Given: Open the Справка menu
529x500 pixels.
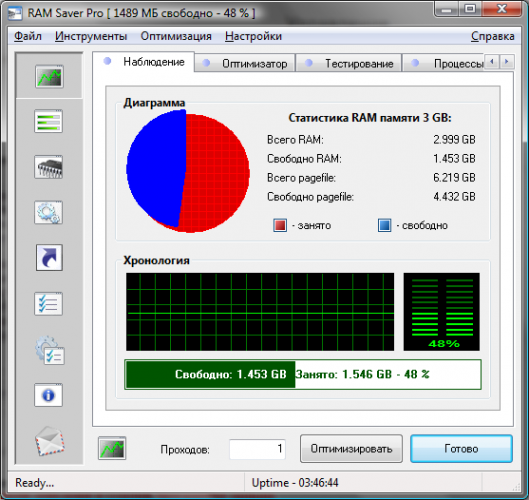Looking at the screenshot, I should point(493,36).
